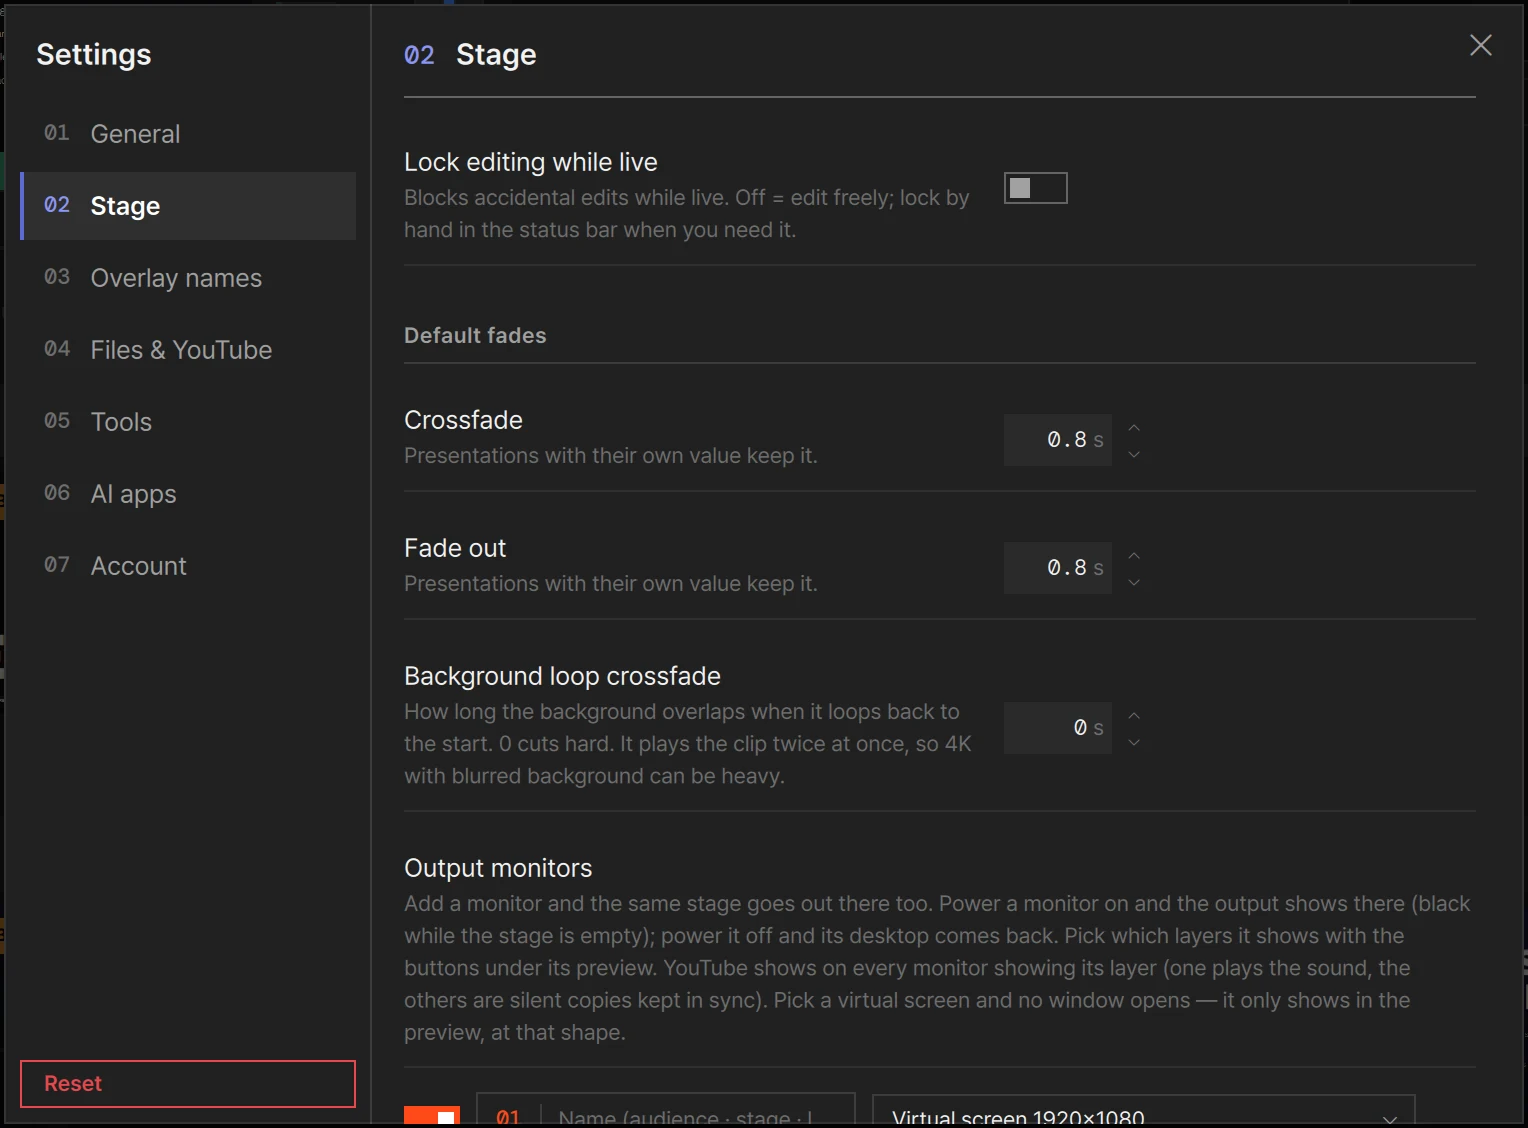Switch to the Tools section
This screenshot has width=1528, height=1128.
(x=188, y=422)
